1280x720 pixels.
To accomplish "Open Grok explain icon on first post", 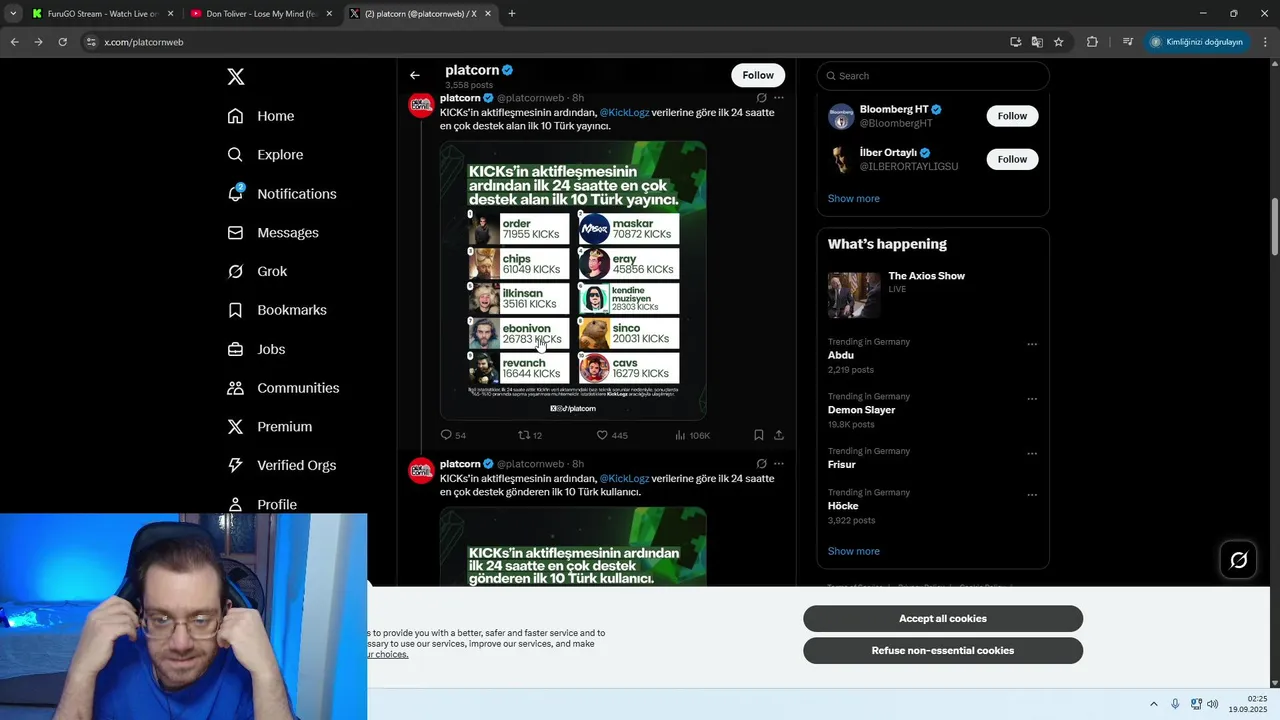I will [x=762, y=98].
